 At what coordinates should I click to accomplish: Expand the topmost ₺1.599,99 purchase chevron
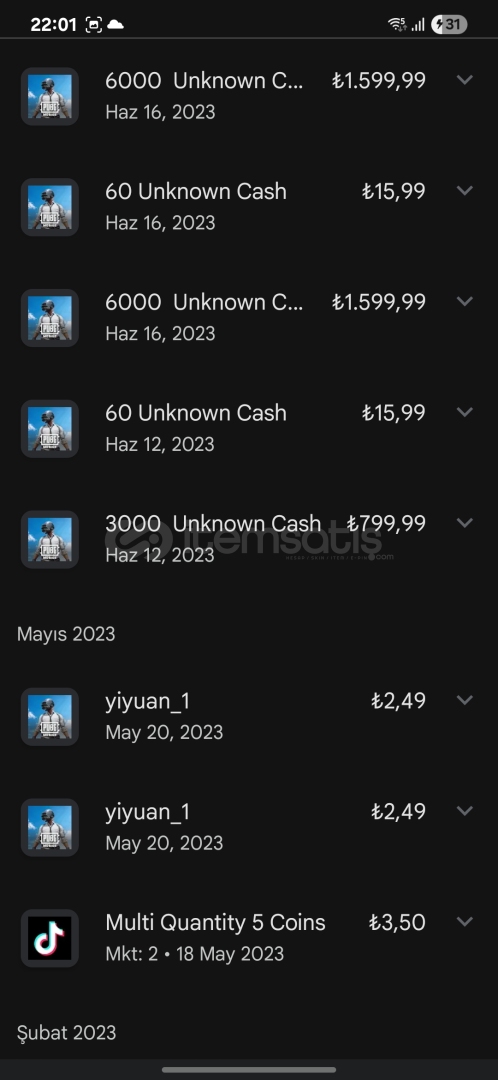(x=465, y=80)
